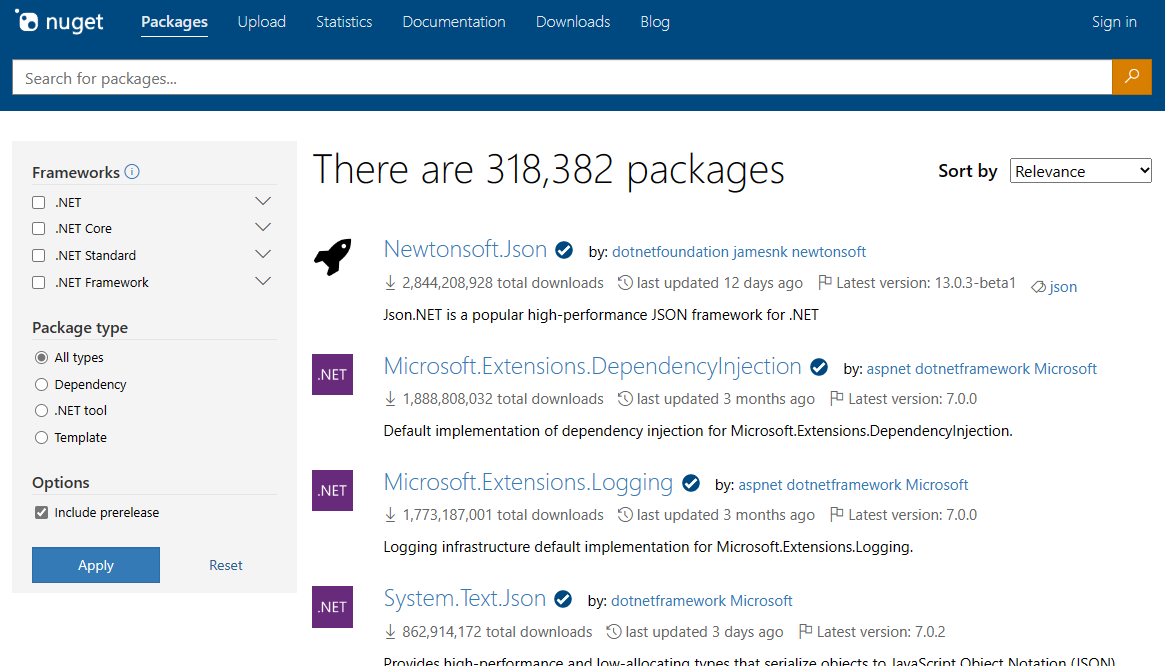Expand the .NET Standard versions chevron

pos(263,254)
